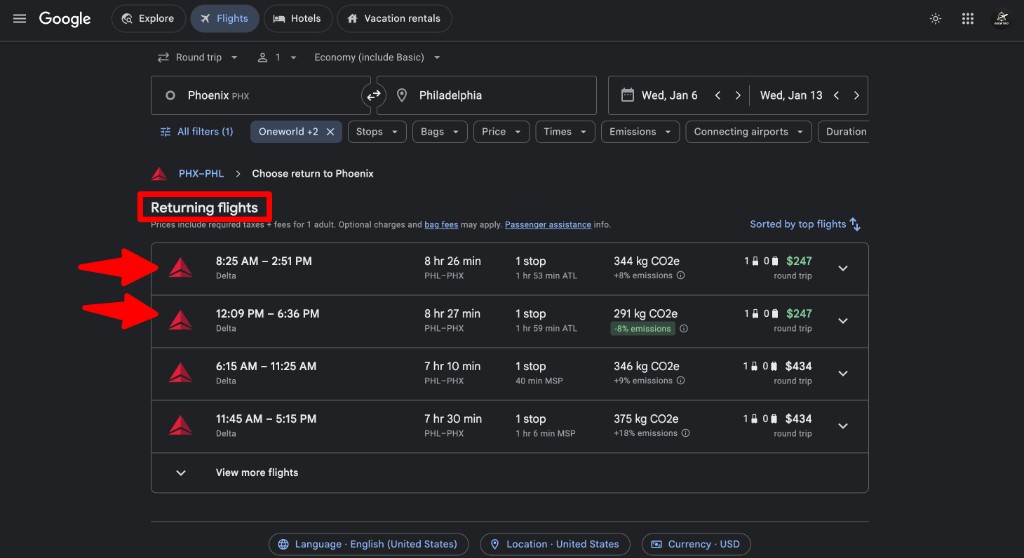Expand details of 11:45 AM – 5:15 PM flight
This screenshot has height=558, width=1024.
843,426
